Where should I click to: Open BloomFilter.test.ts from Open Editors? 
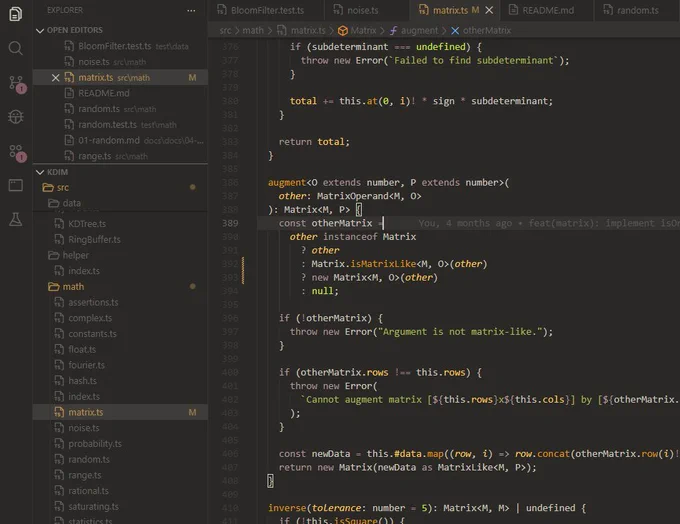[x=120, y=46]
